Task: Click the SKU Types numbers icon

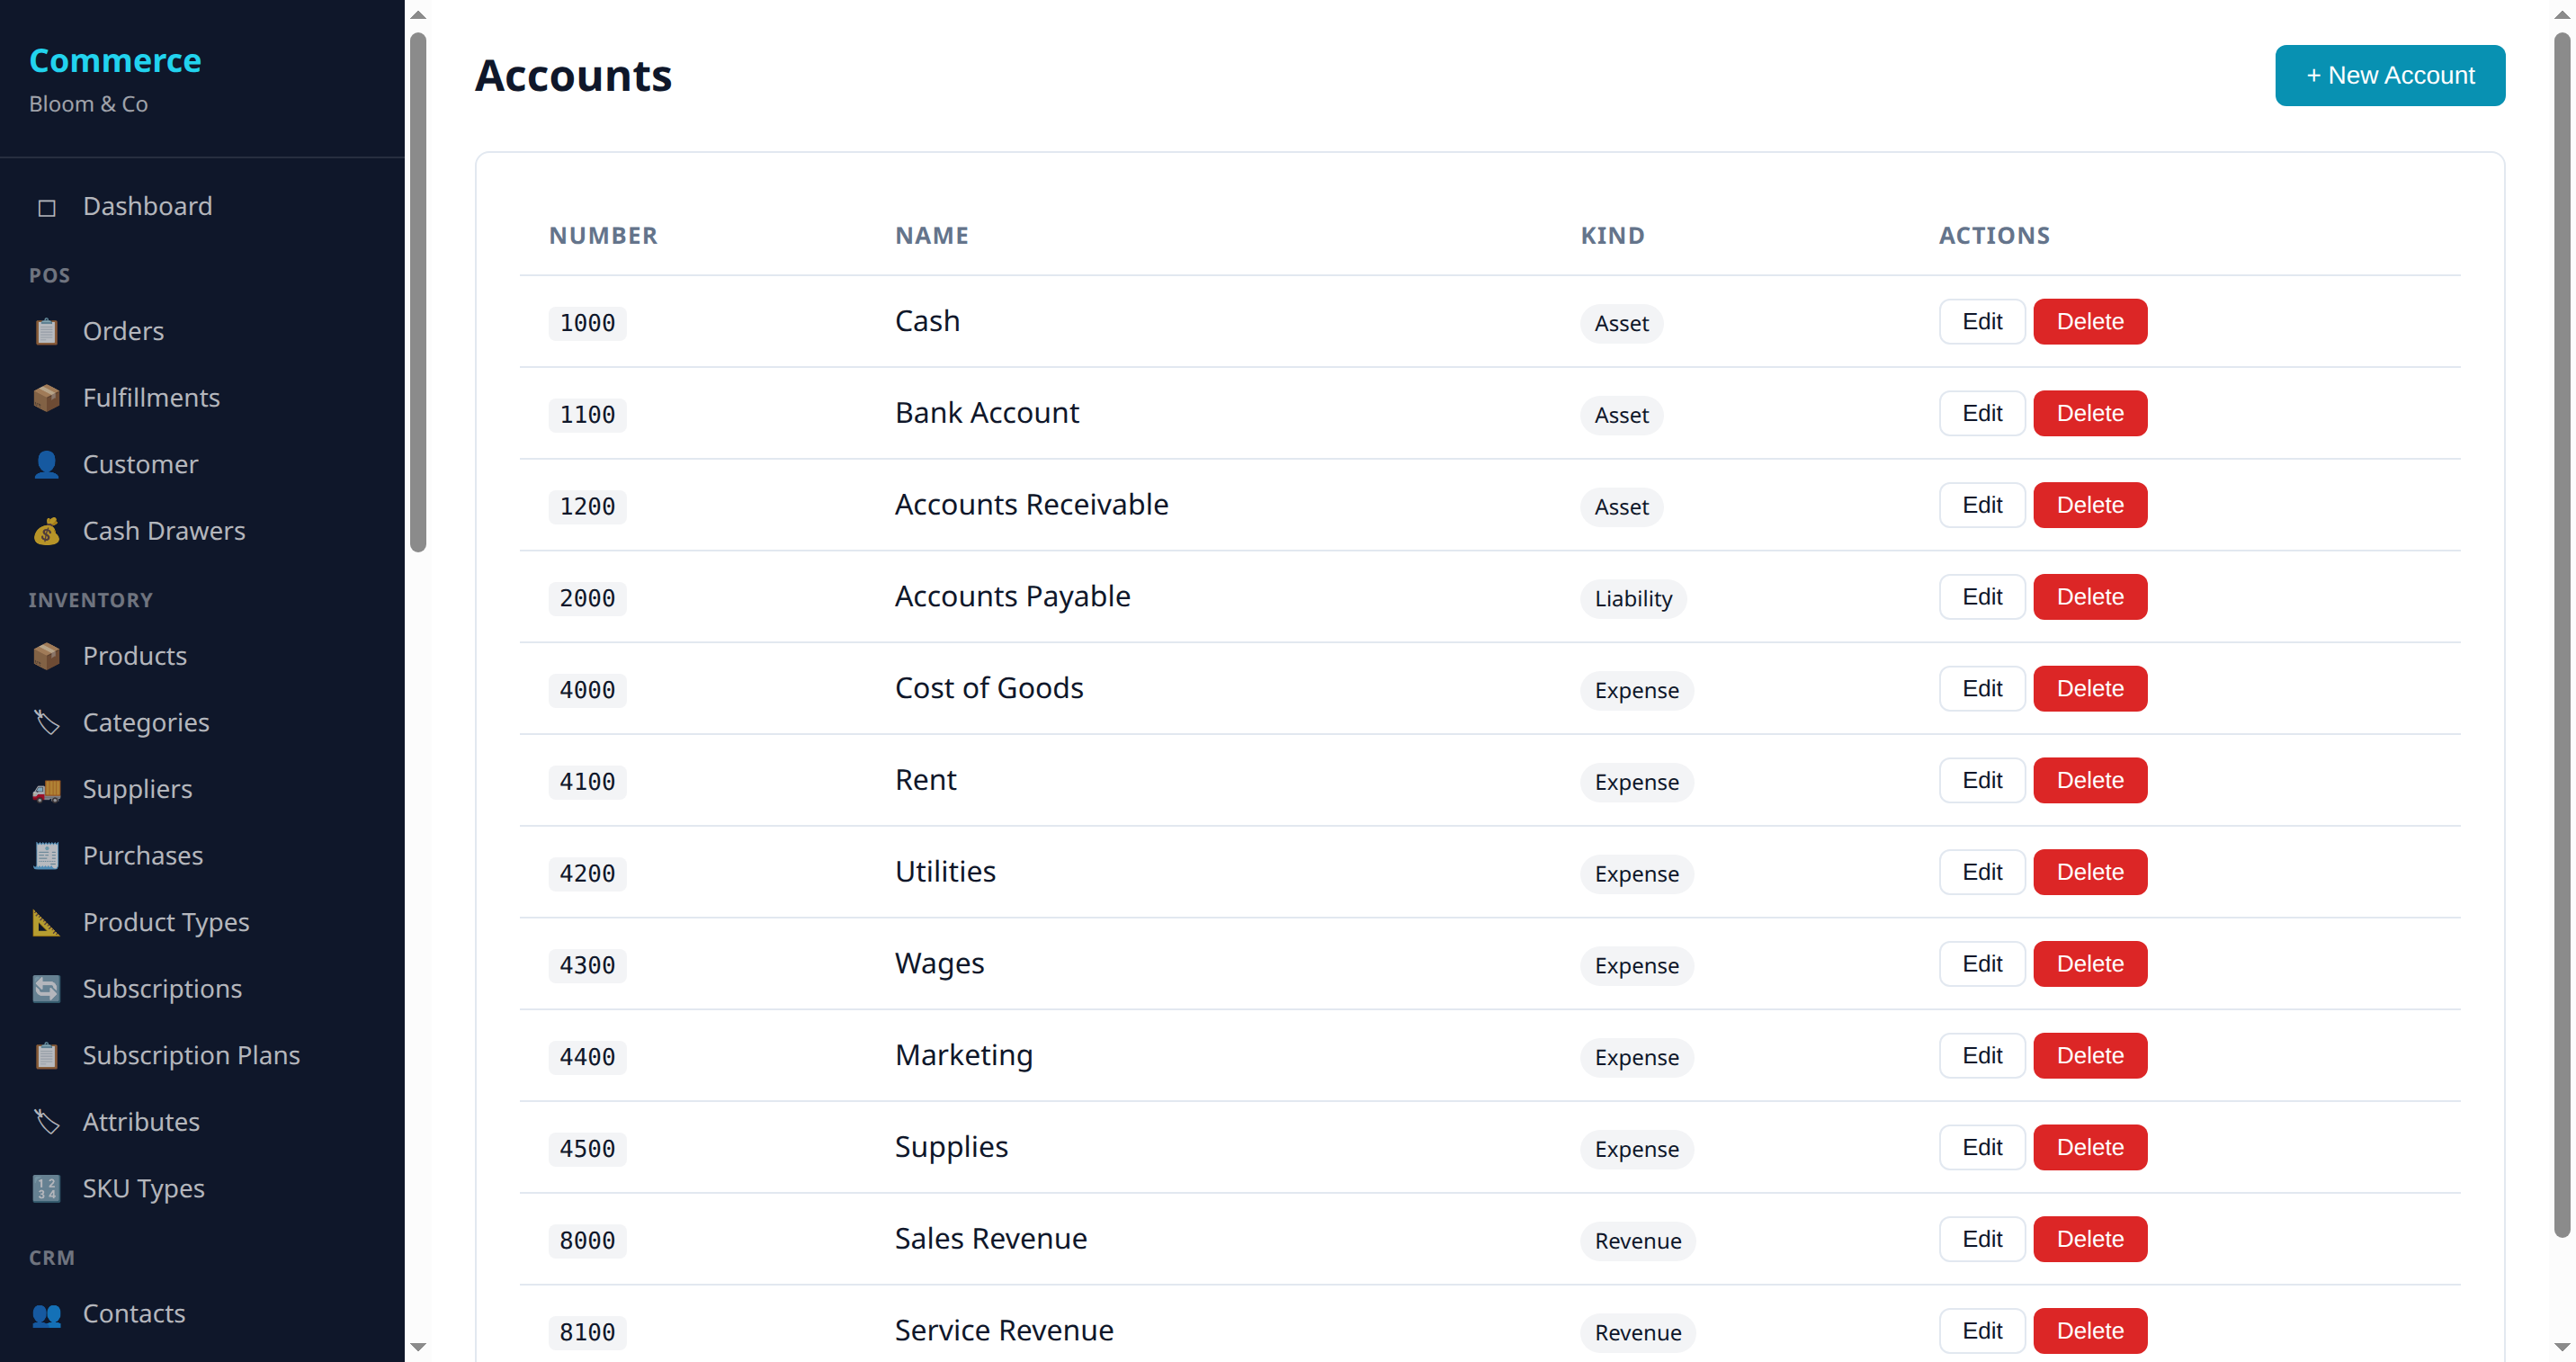Action: click(x=46, y=1188)
